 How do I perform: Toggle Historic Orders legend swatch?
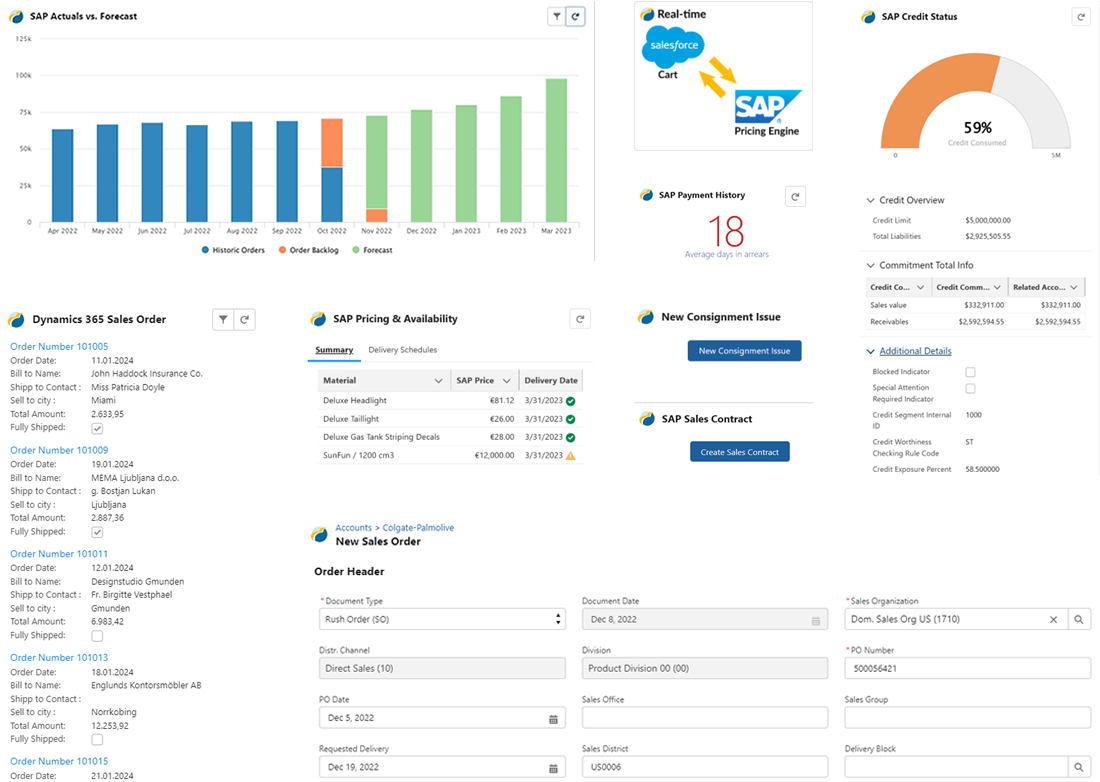[205, 250]
